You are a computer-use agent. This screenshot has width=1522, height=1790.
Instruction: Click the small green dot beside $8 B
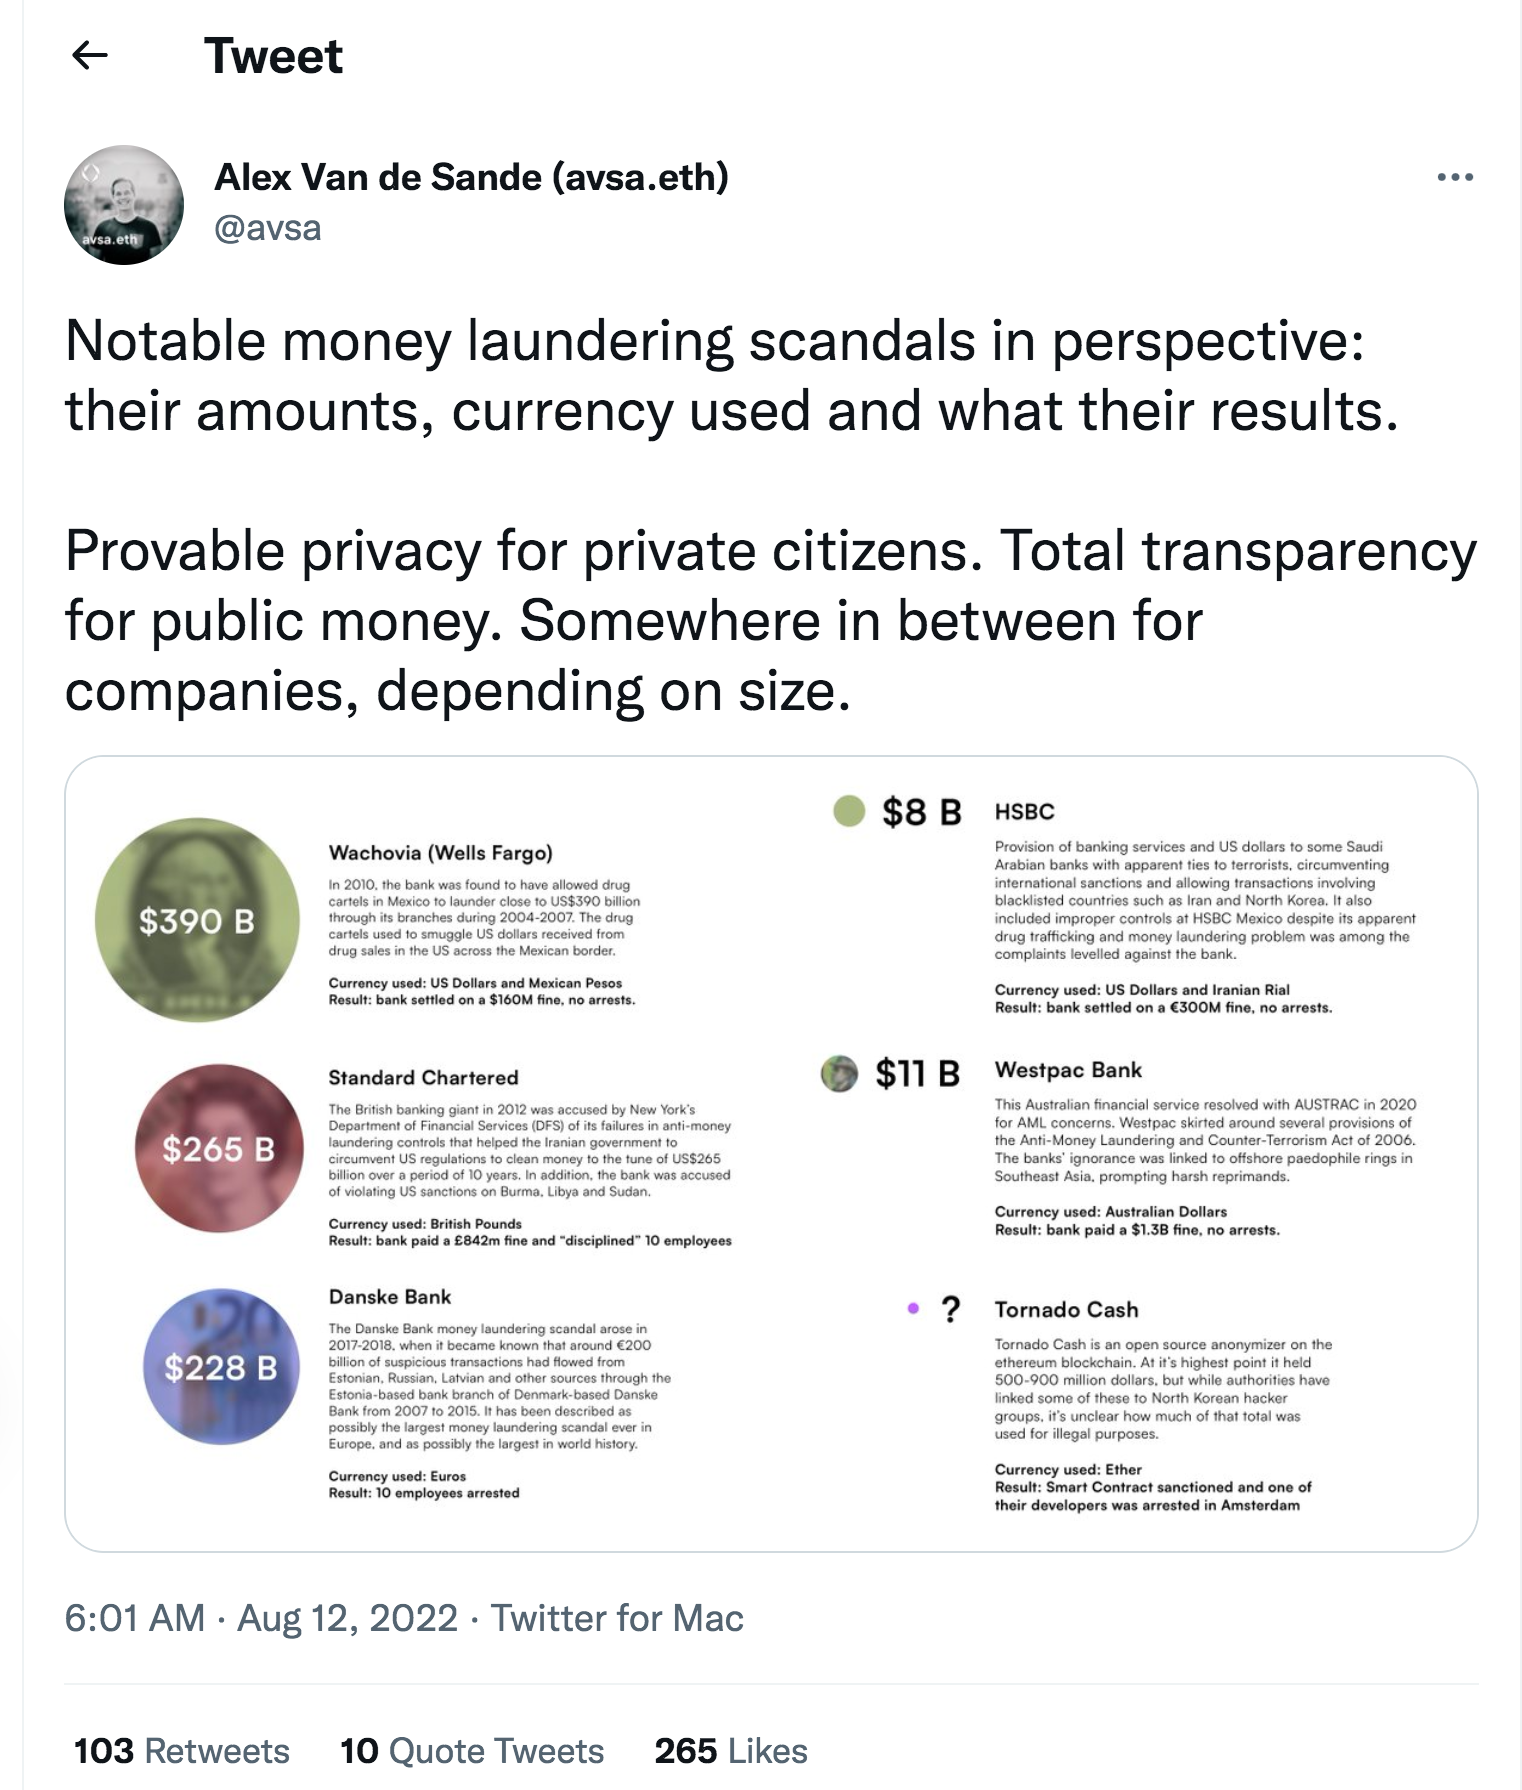pyautogui.click(x=849, y=811)
